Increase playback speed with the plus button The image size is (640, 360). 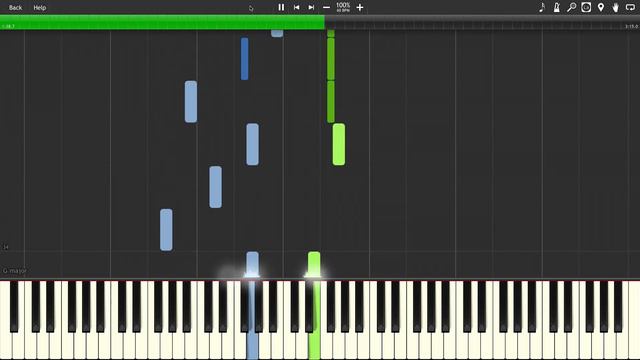tap(360, 7)
